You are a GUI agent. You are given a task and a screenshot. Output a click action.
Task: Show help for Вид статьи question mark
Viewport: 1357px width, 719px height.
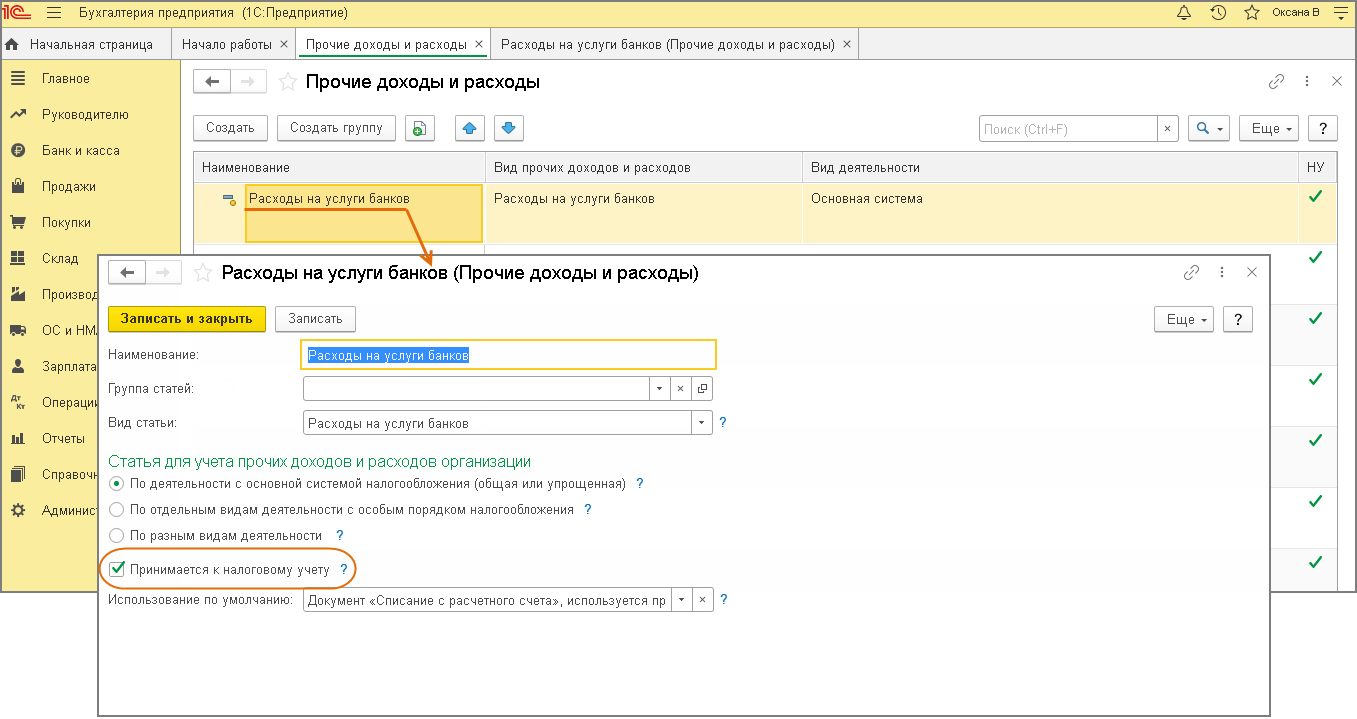pyautogui.click(x=723, y=423)
